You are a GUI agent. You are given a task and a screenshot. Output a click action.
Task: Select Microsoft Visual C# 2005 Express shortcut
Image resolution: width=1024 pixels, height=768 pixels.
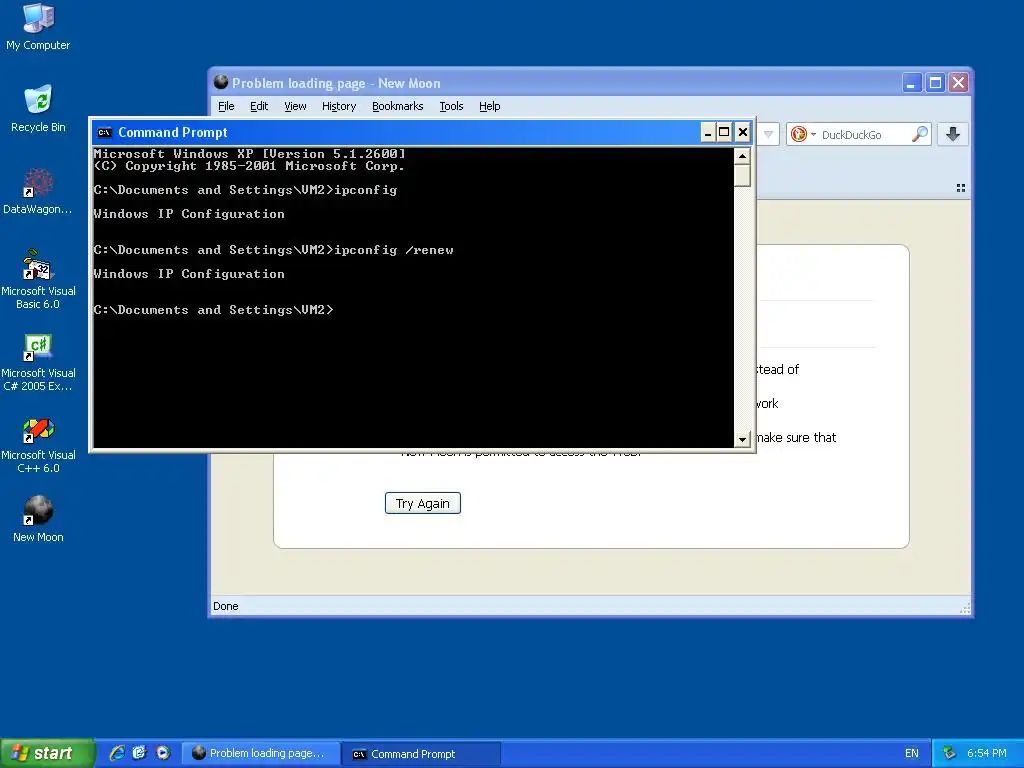(38, 361)
